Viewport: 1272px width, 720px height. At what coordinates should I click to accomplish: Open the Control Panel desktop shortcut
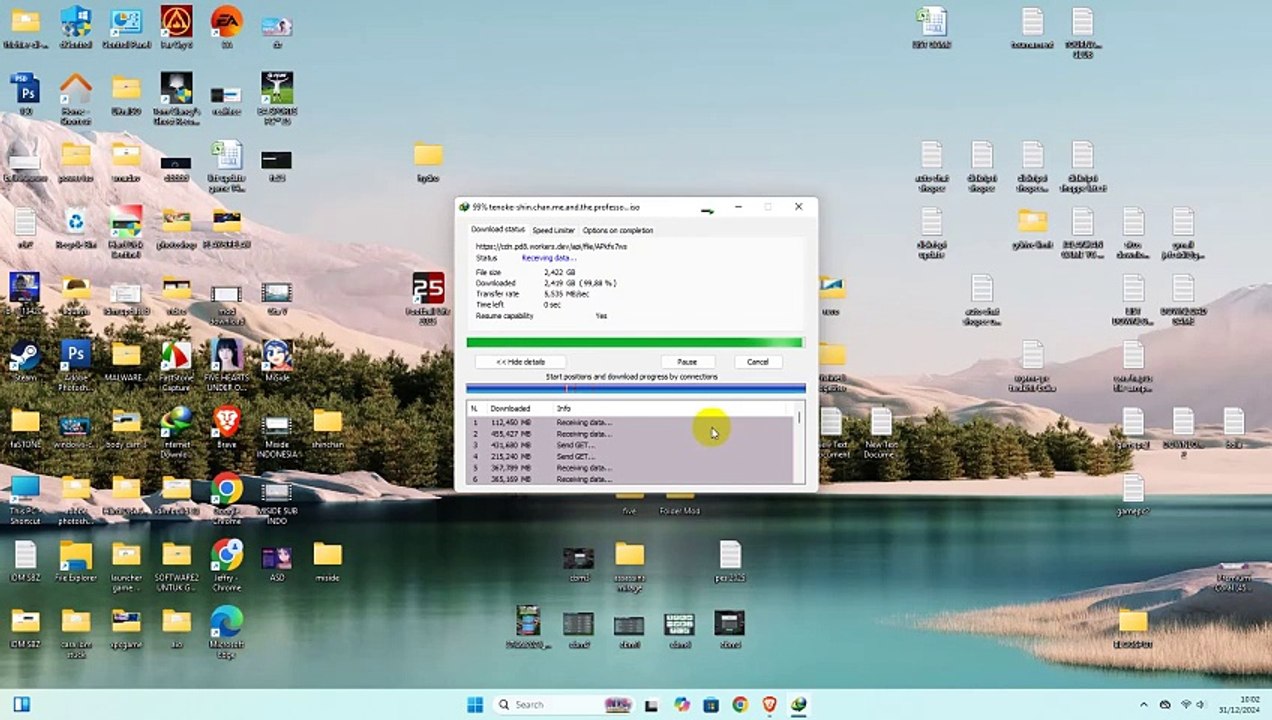126,26
